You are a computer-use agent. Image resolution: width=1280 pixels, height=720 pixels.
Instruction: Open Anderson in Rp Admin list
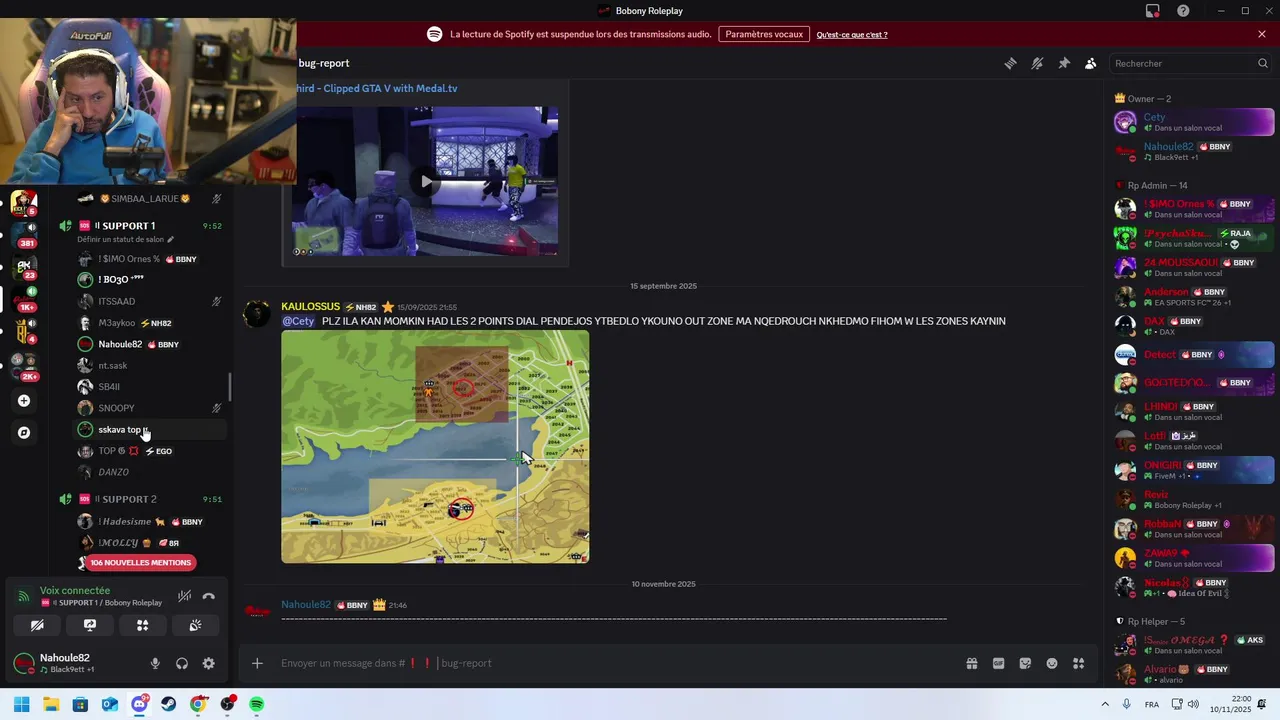point(1194,296)
